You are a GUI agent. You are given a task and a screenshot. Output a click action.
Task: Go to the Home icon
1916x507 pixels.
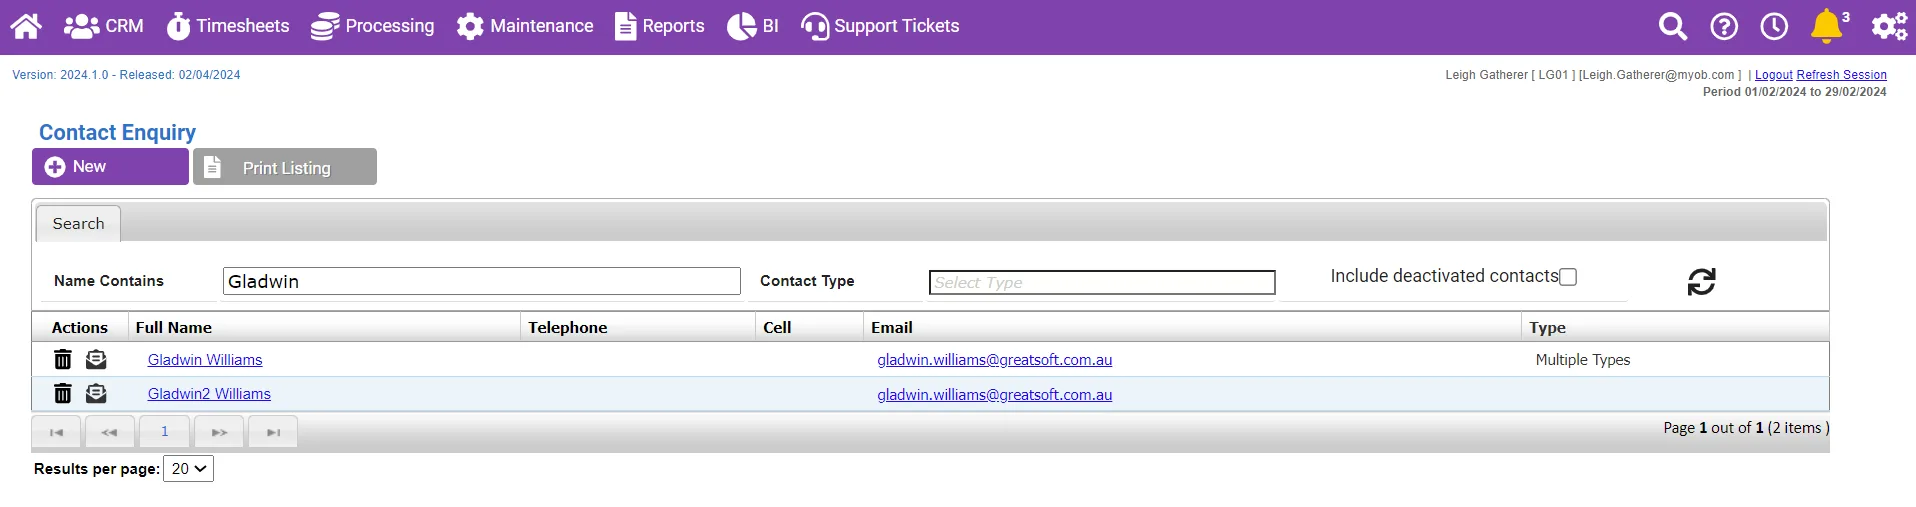[x=26, y=26]
